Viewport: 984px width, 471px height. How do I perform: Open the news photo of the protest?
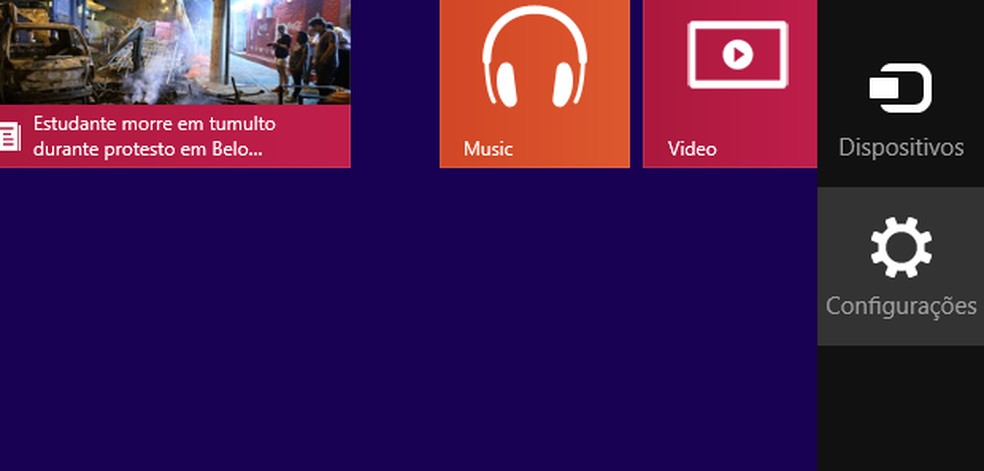tap(175, 52)
